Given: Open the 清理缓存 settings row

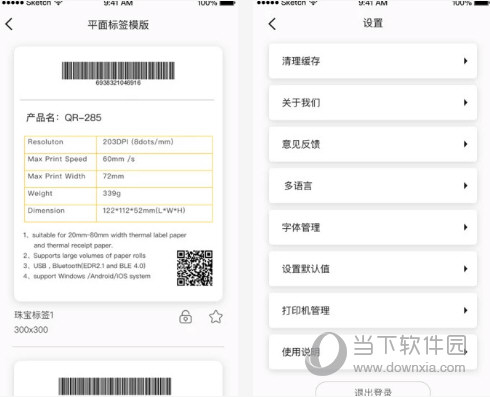Looking at the screenshot, I should [373, 61].
